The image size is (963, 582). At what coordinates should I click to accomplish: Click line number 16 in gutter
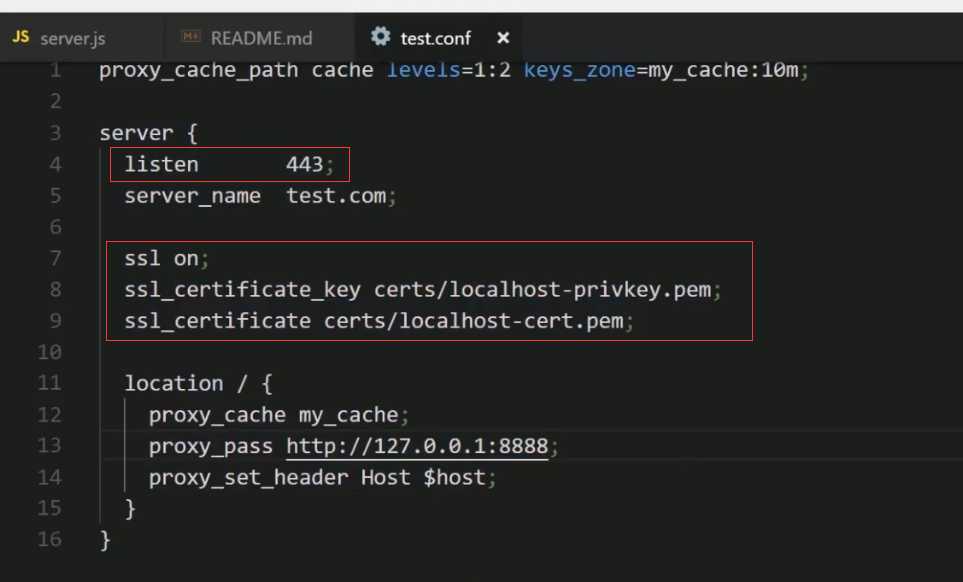pyautogui.click(x=49, y=539)
